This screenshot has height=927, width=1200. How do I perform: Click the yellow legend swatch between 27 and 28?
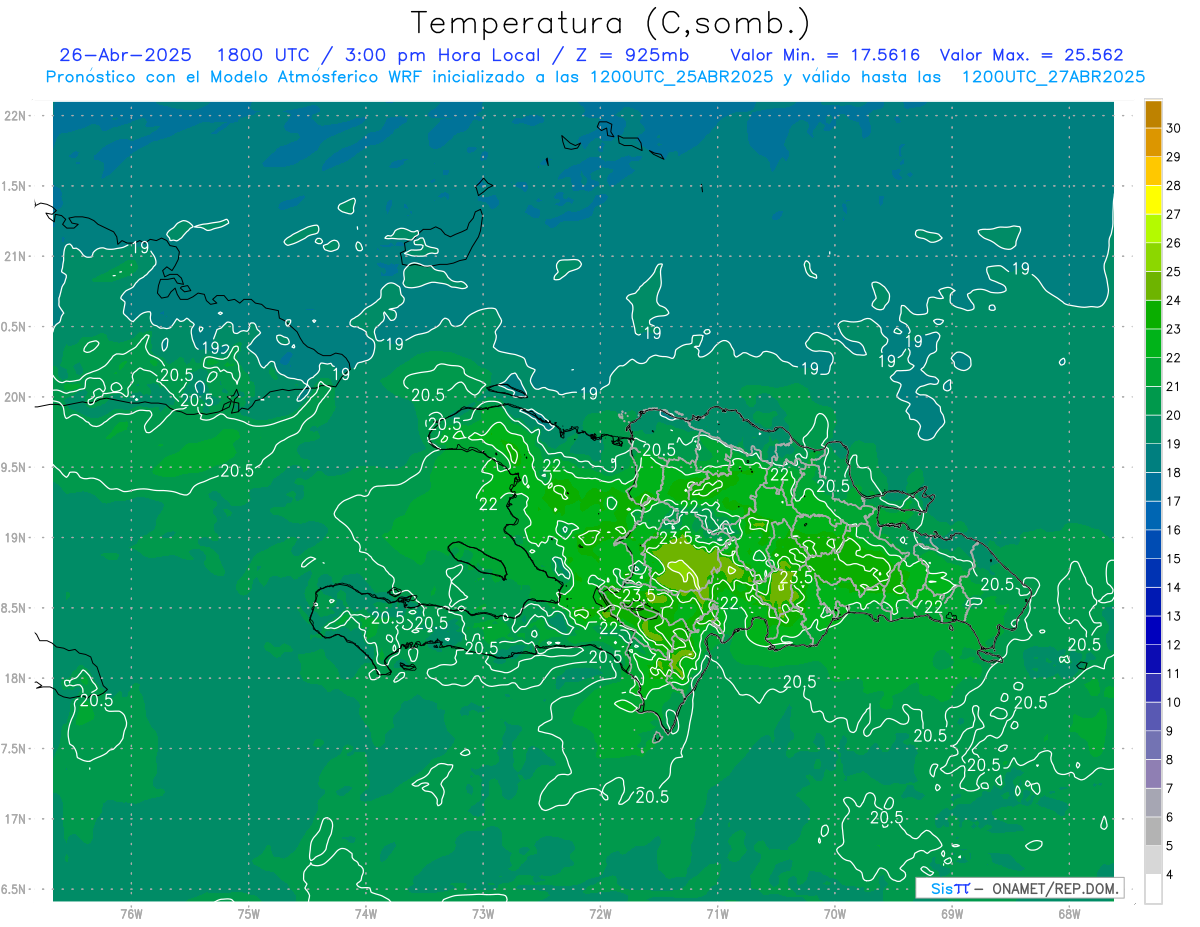tap(1153, 200)
